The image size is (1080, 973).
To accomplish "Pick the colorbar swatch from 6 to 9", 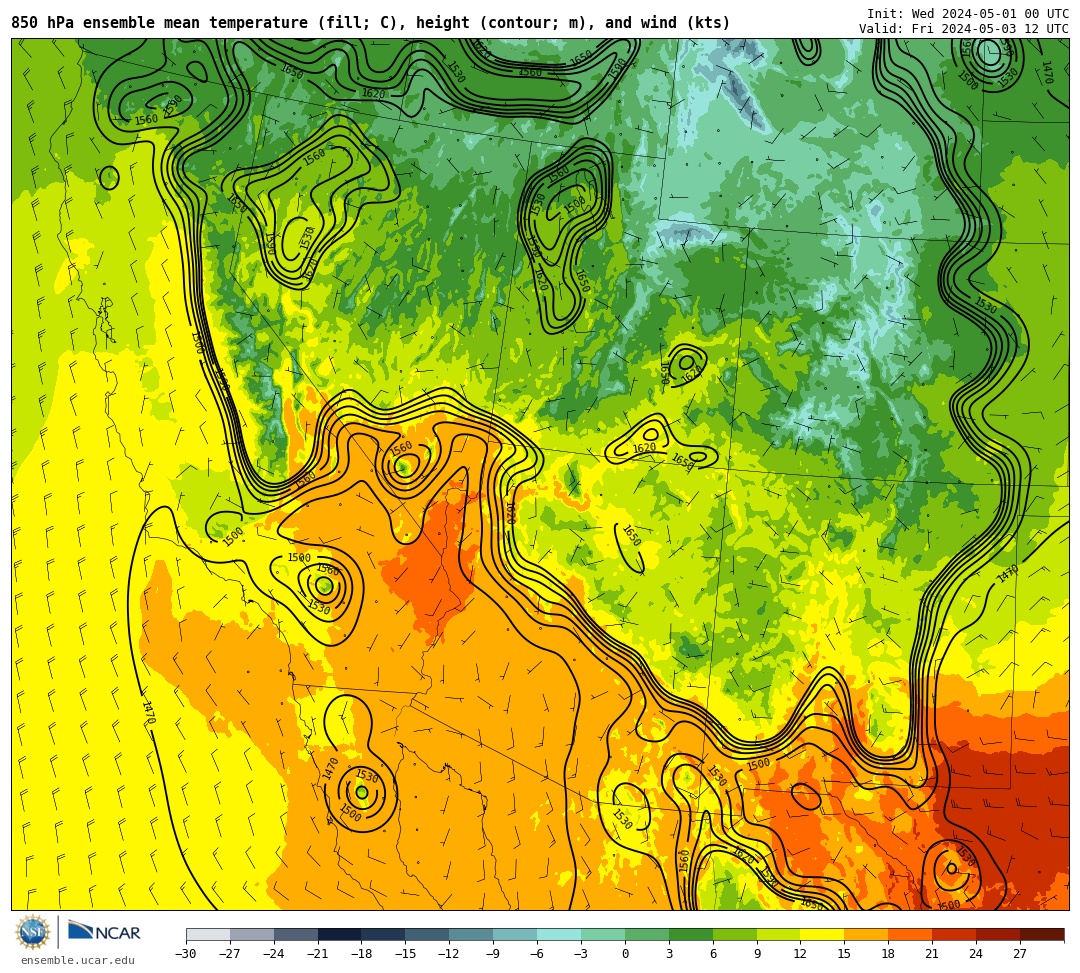I will pos(735,934).
